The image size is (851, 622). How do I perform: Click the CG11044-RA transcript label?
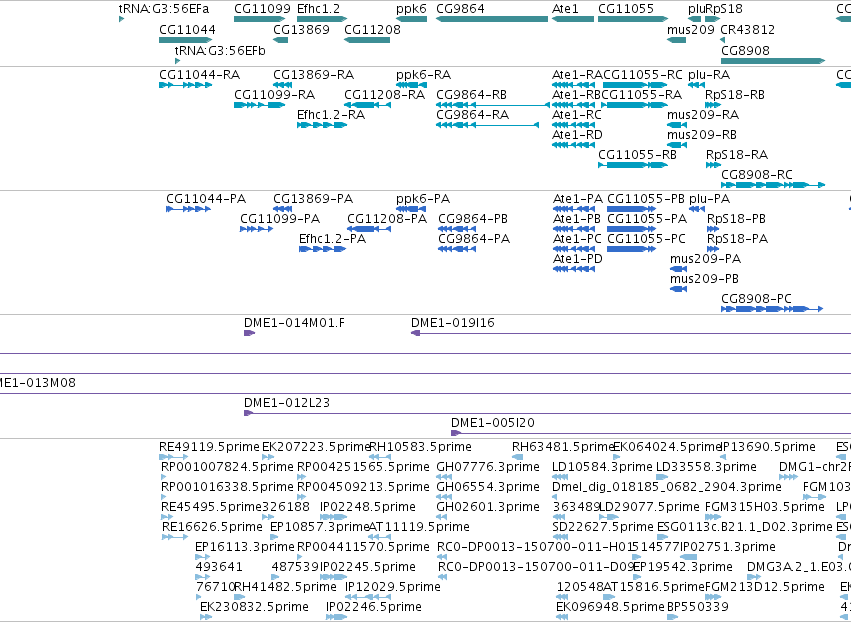click(x=199, y=75)
